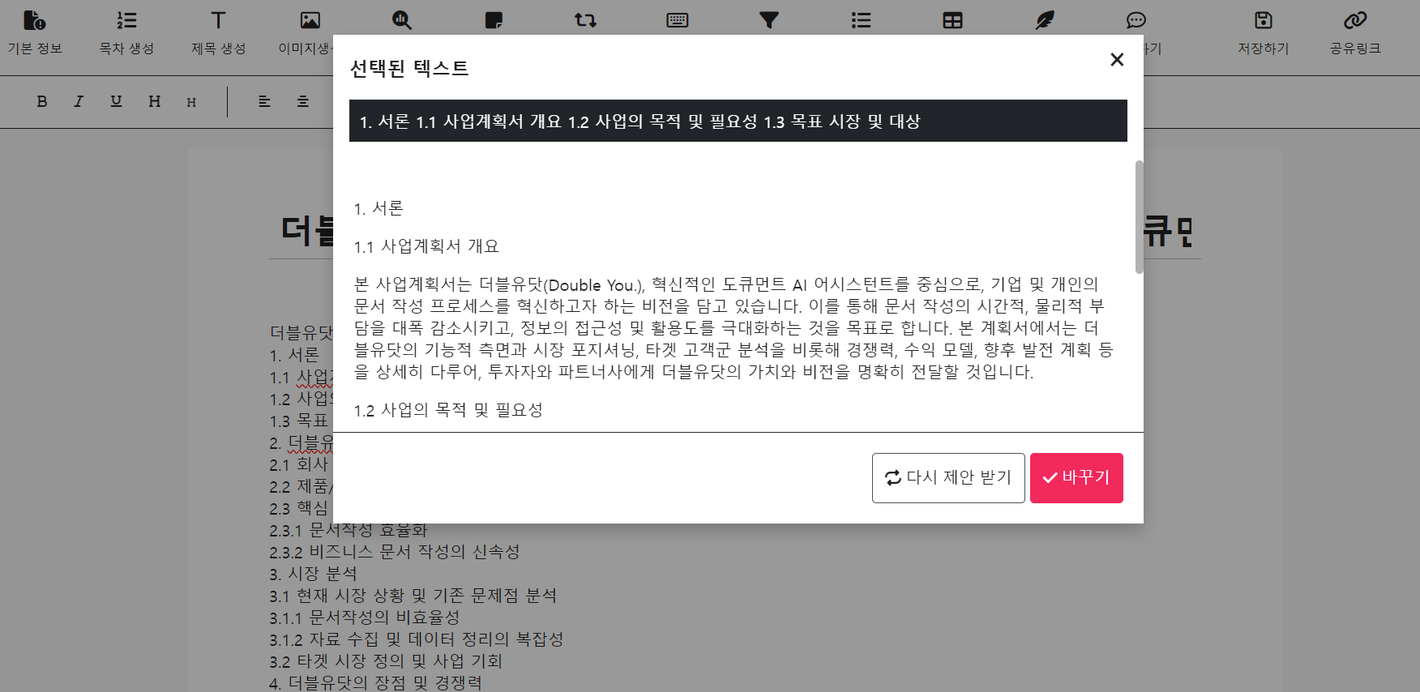Open the 이미지생성 picture tool

(310, 33)
